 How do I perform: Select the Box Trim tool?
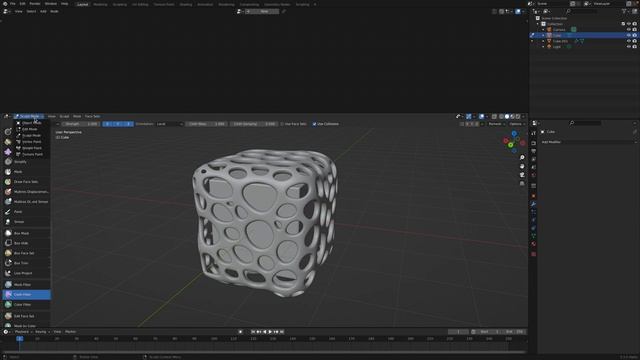point(27,263)
